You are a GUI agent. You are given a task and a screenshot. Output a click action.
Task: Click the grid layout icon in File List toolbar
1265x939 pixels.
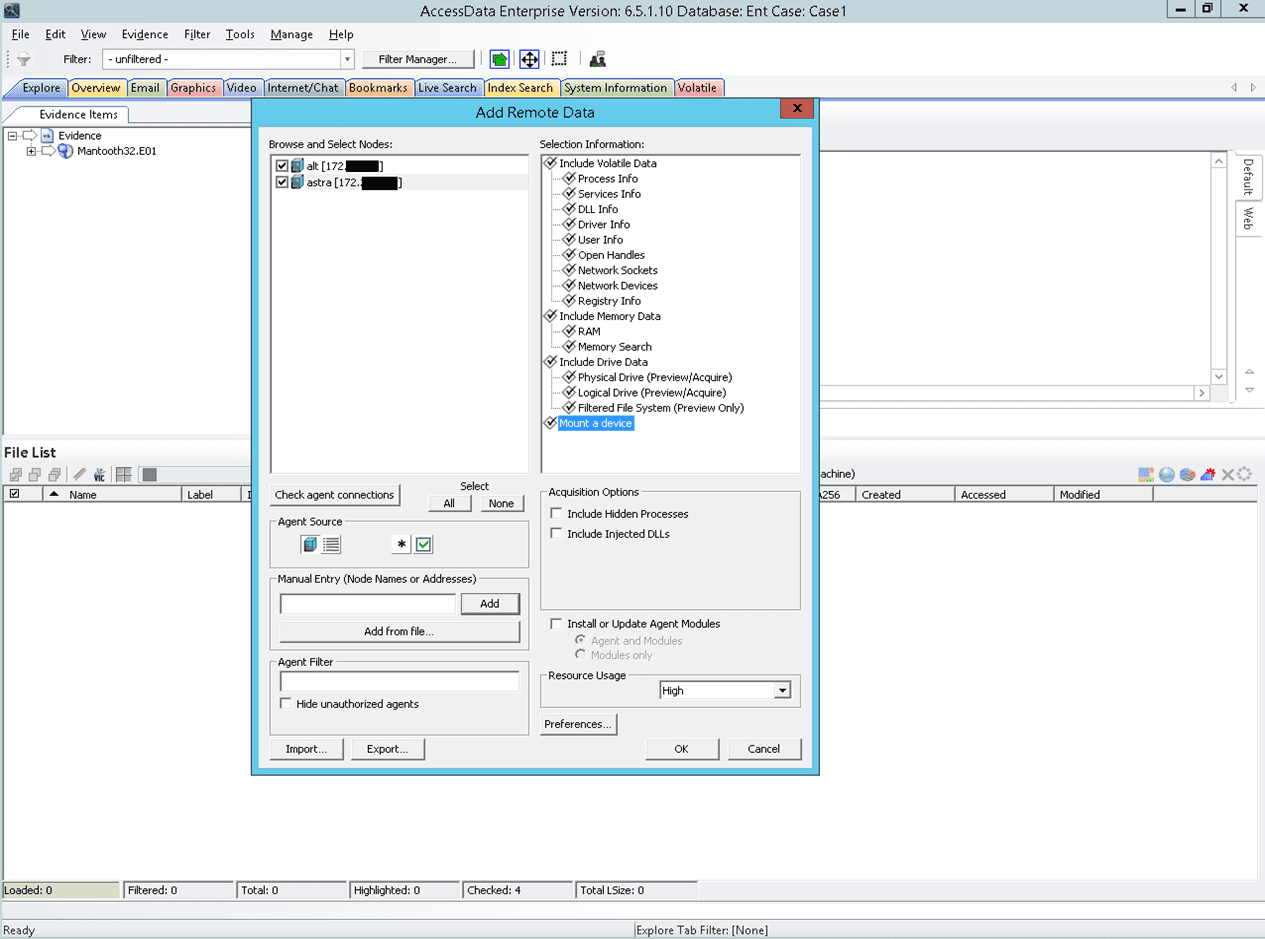coord(124,475)
